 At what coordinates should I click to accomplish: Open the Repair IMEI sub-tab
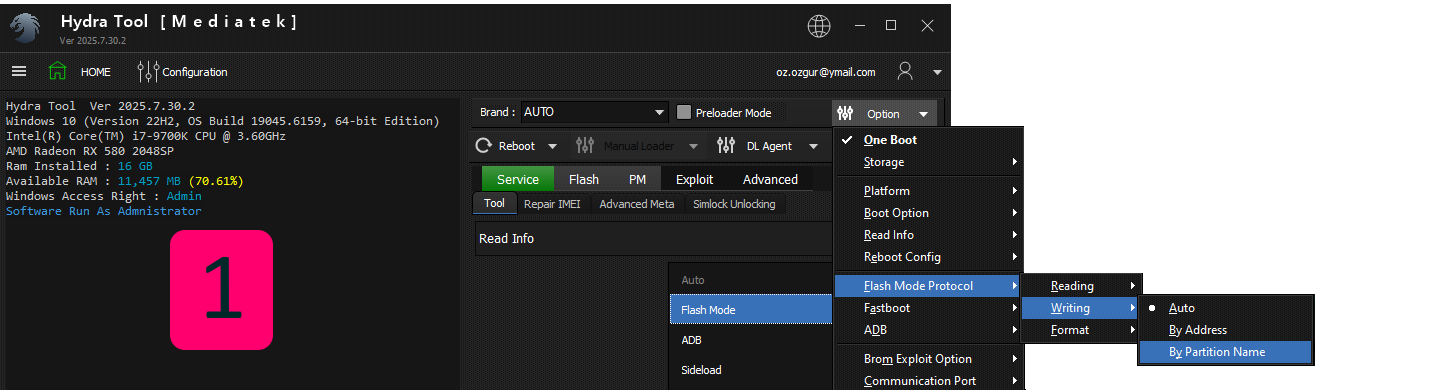click(x=553, y=203)
